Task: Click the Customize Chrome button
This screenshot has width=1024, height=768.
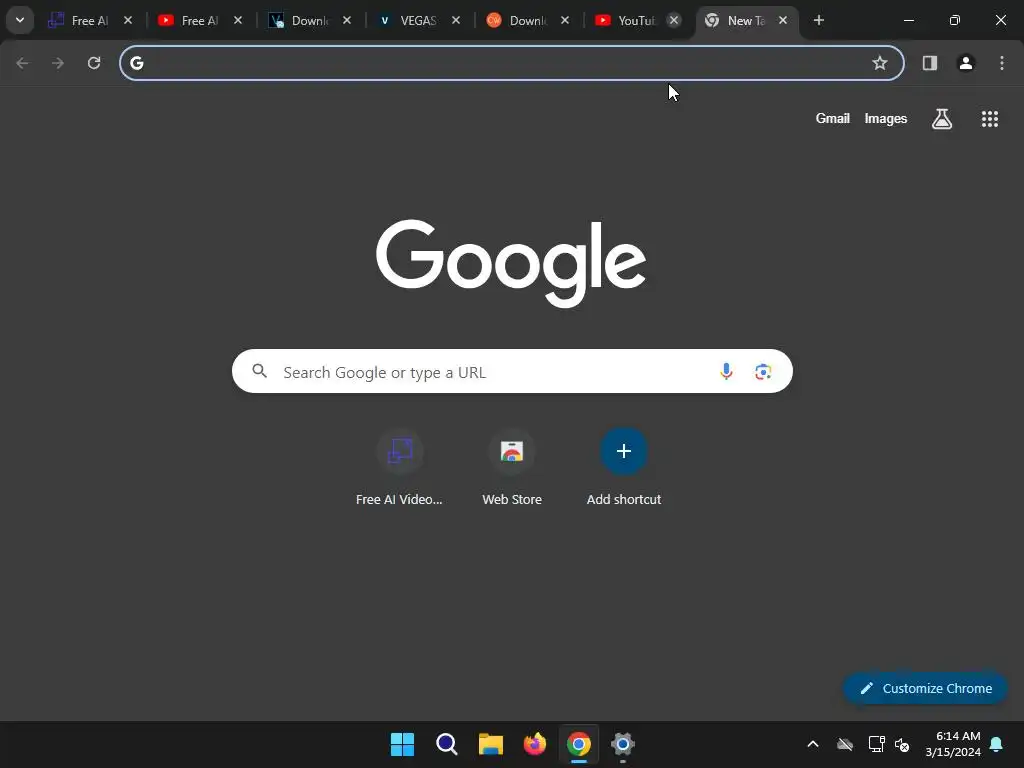Action: click(x=925, y=688)
